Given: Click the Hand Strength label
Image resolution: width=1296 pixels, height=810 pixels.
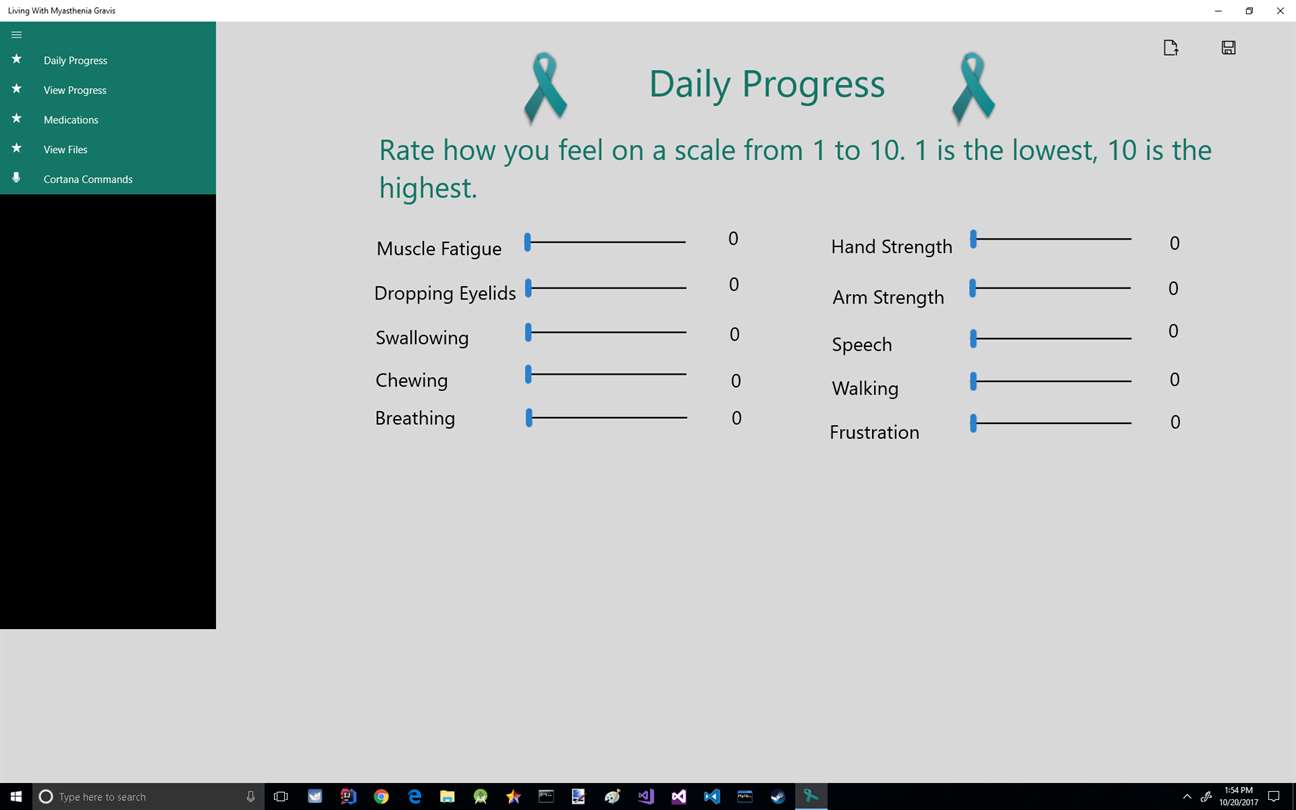Looking at the screenshot, I should pyautogui.click(x=891, y=247).
